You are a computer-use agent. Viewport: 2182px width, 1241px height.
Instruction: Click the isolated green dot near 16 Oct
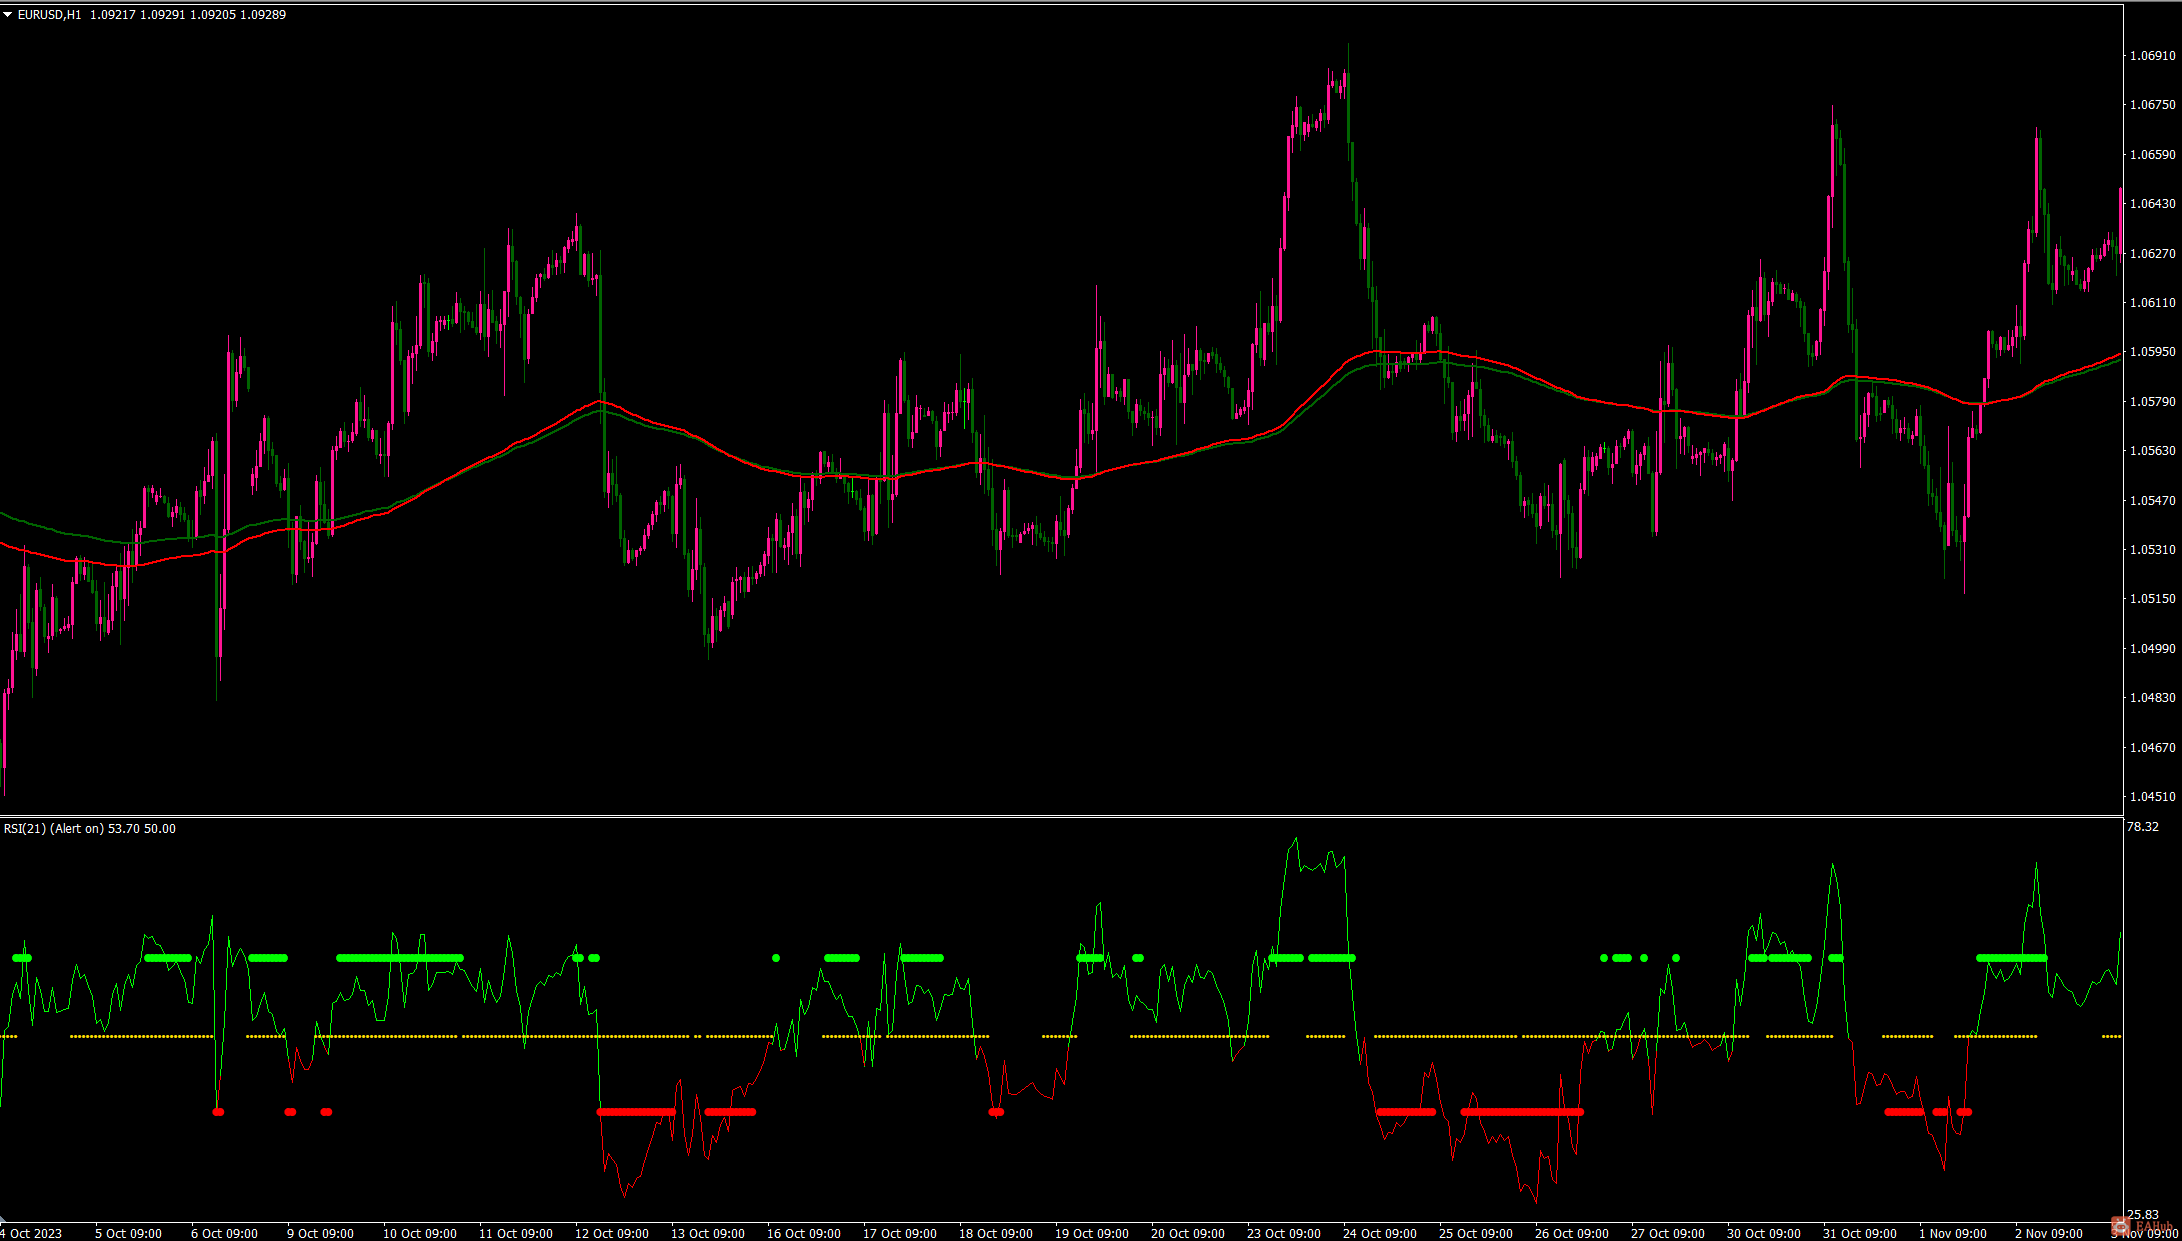(x=776, y=958)
